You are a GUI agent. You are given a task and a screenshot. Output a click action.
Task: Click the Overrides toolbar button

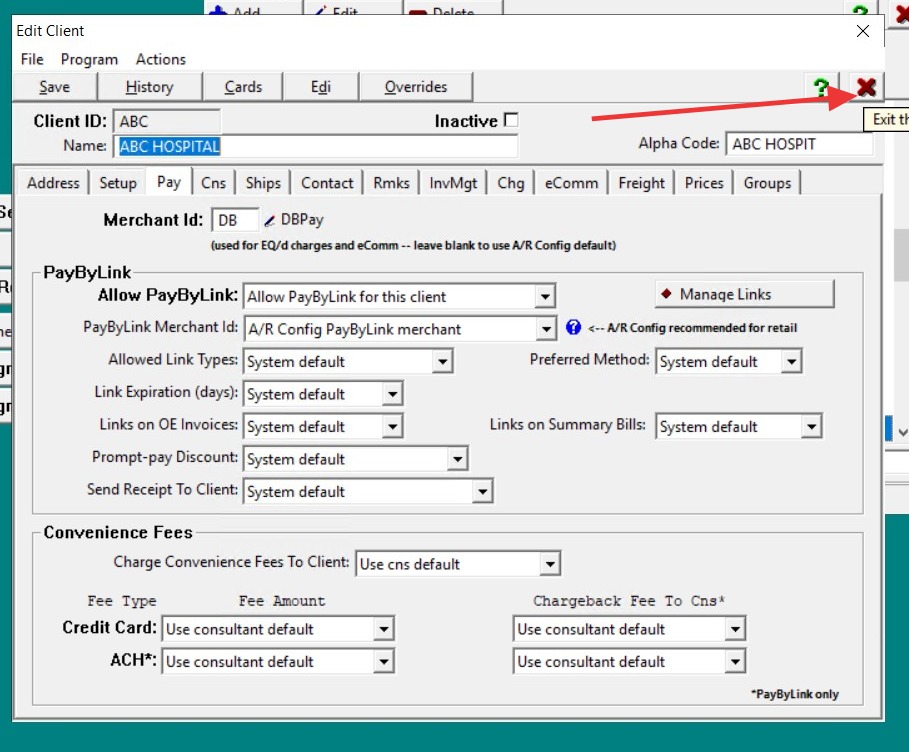coord(416,87)
